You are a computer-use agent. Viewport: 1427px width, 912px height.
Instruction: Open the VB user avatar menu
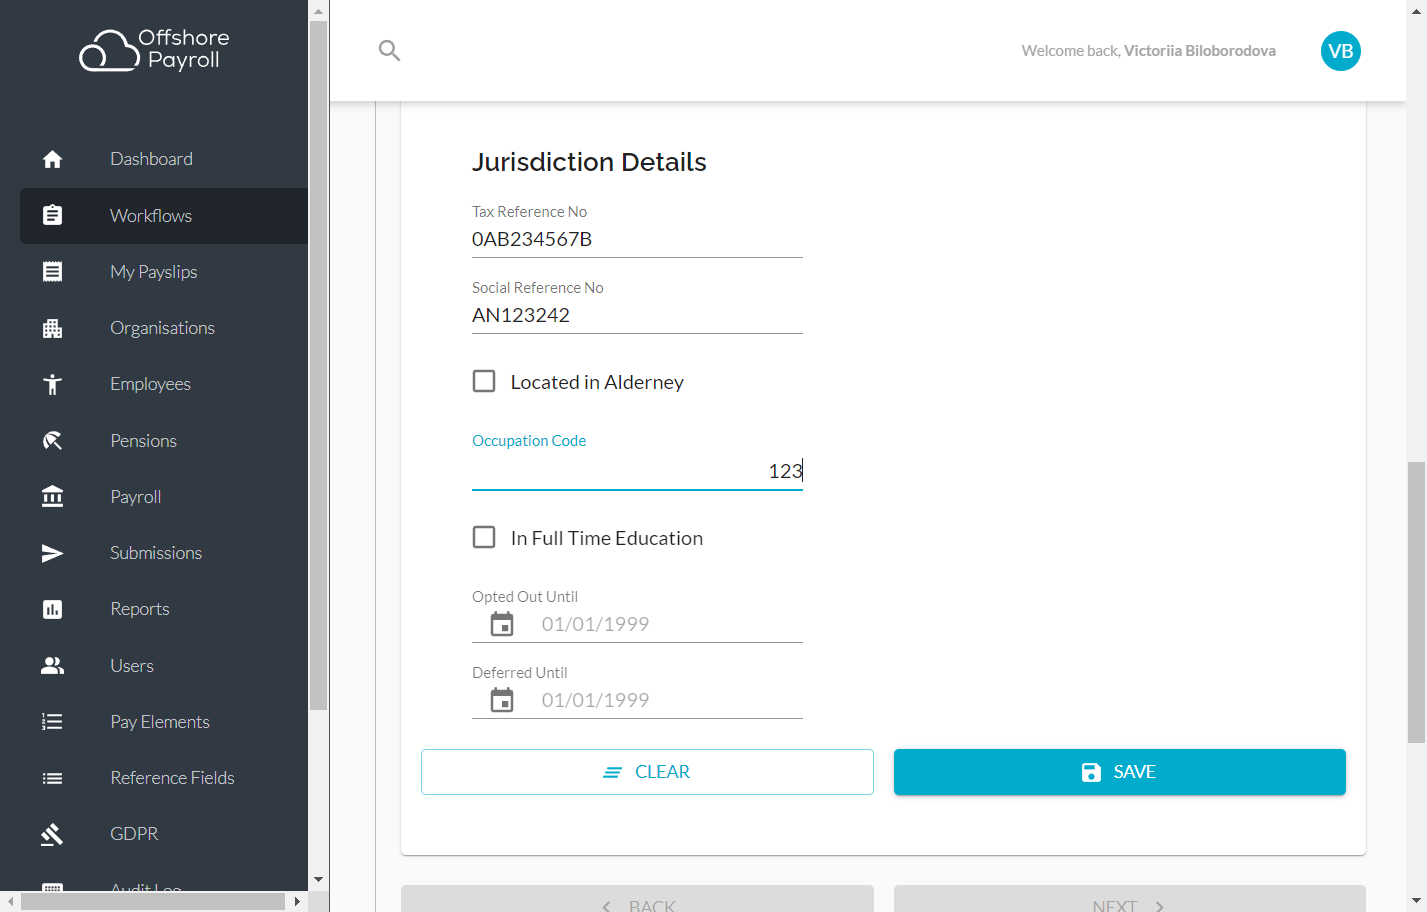1340,51
